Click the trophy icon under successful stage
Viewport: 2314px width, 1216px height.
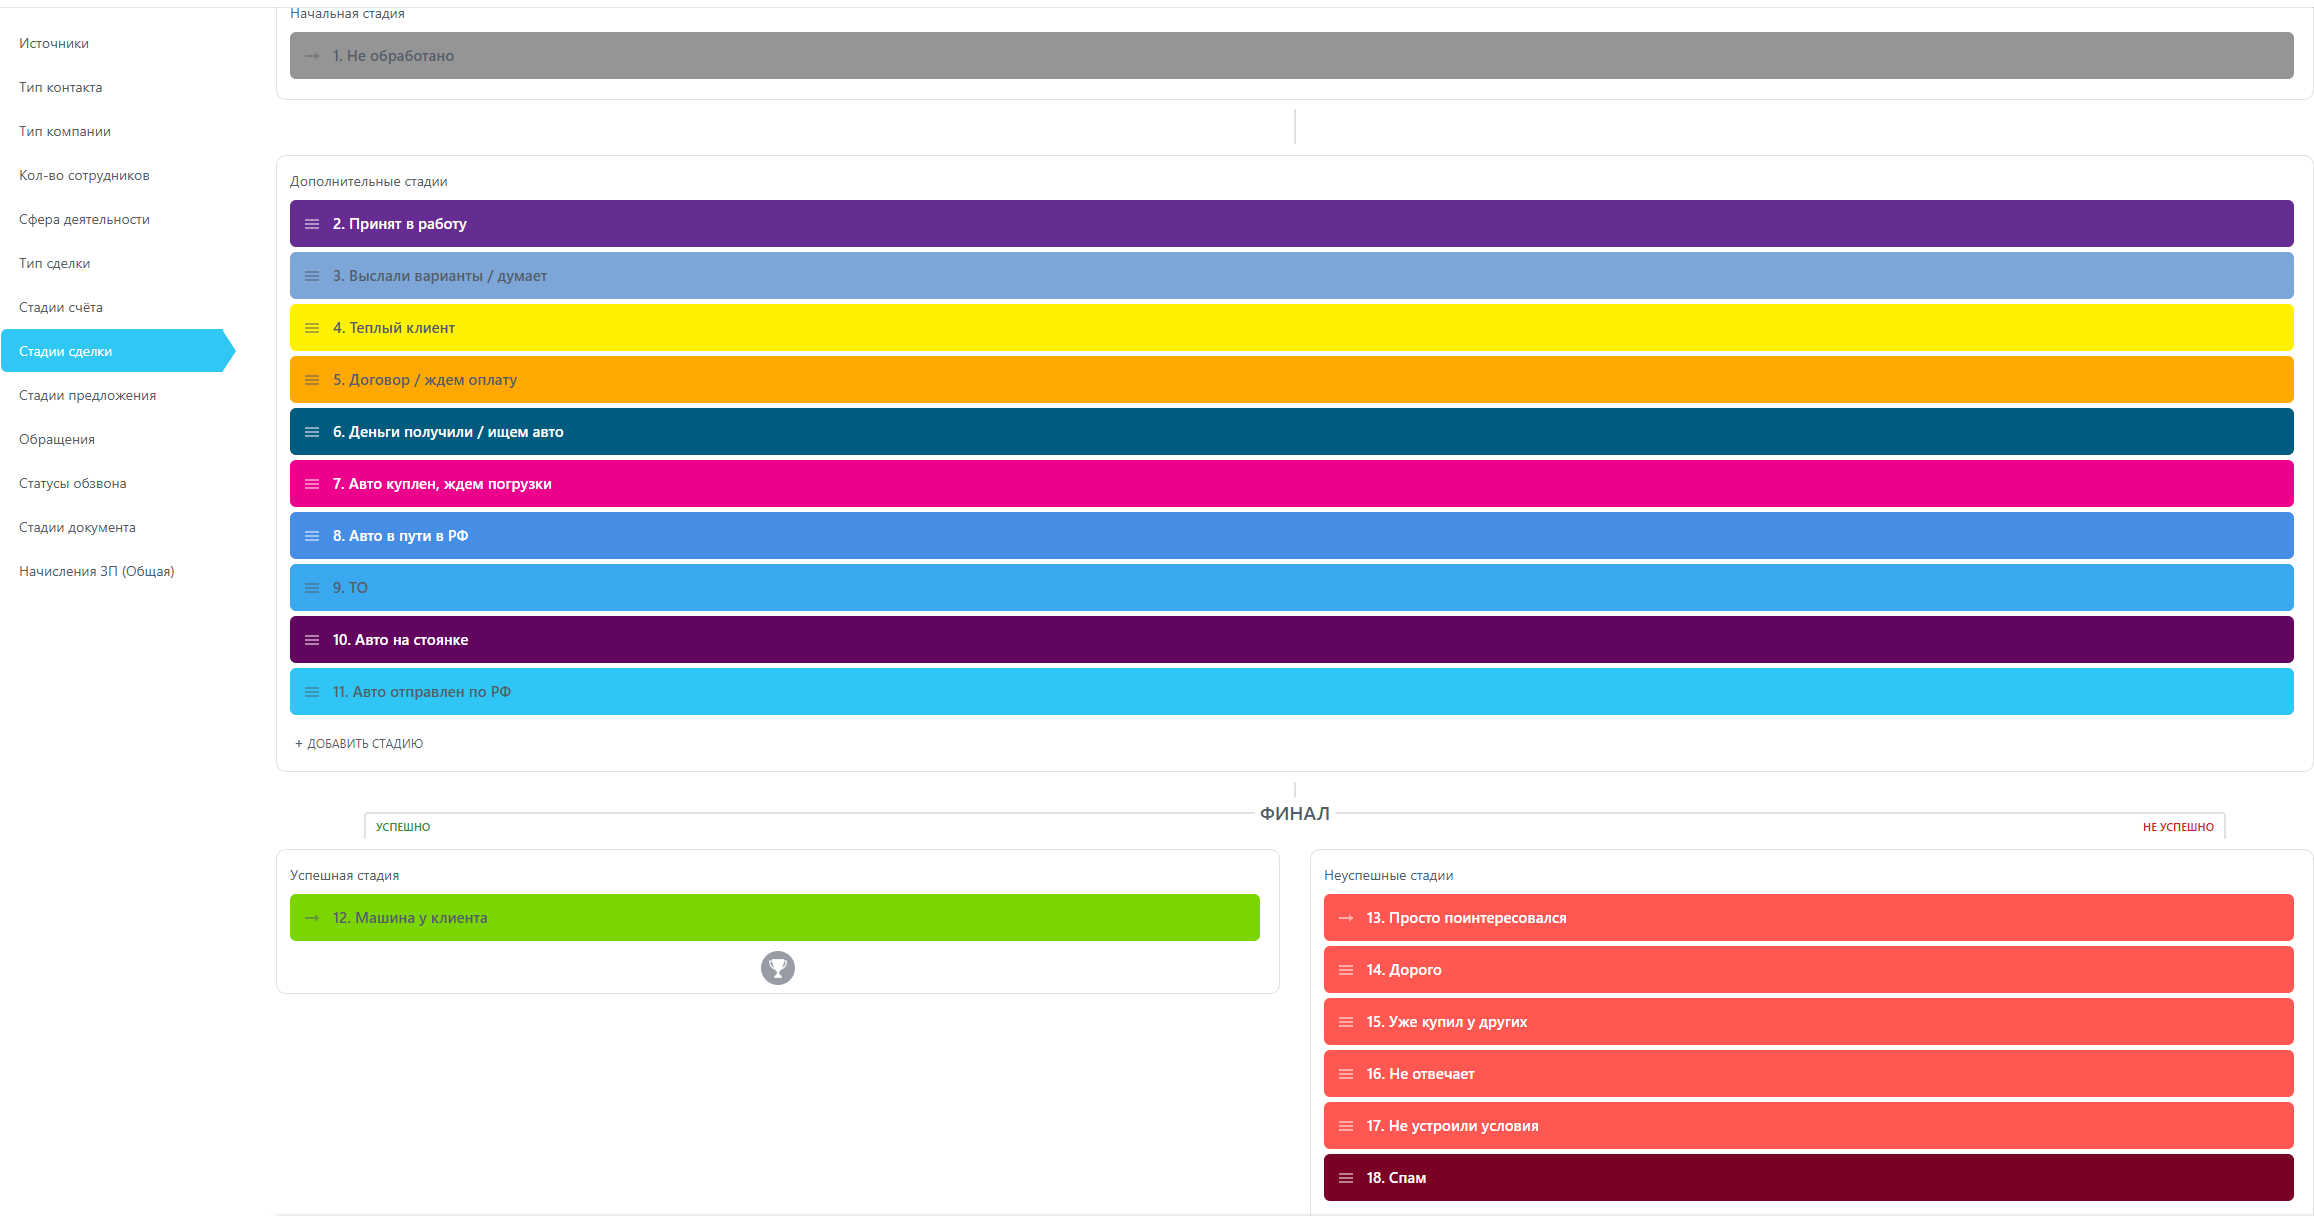778,968
